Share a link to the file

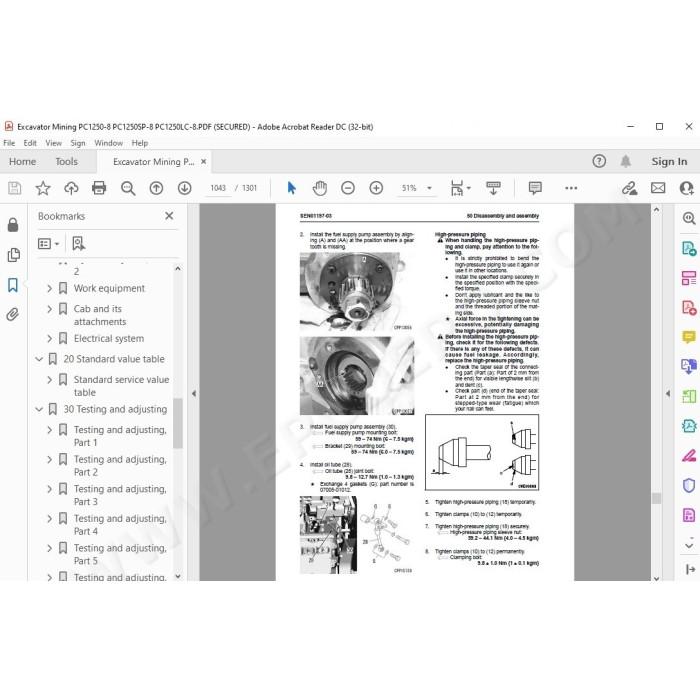629,188
